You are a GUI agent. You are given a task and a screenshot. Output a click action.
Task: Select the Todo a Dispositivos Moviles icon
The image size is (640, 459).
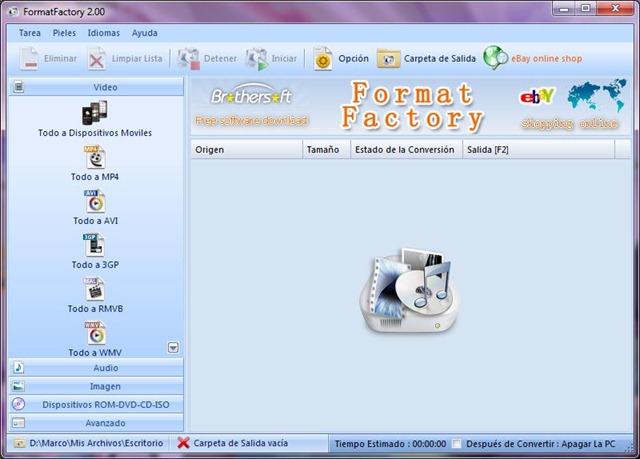(x=95, y=113)
